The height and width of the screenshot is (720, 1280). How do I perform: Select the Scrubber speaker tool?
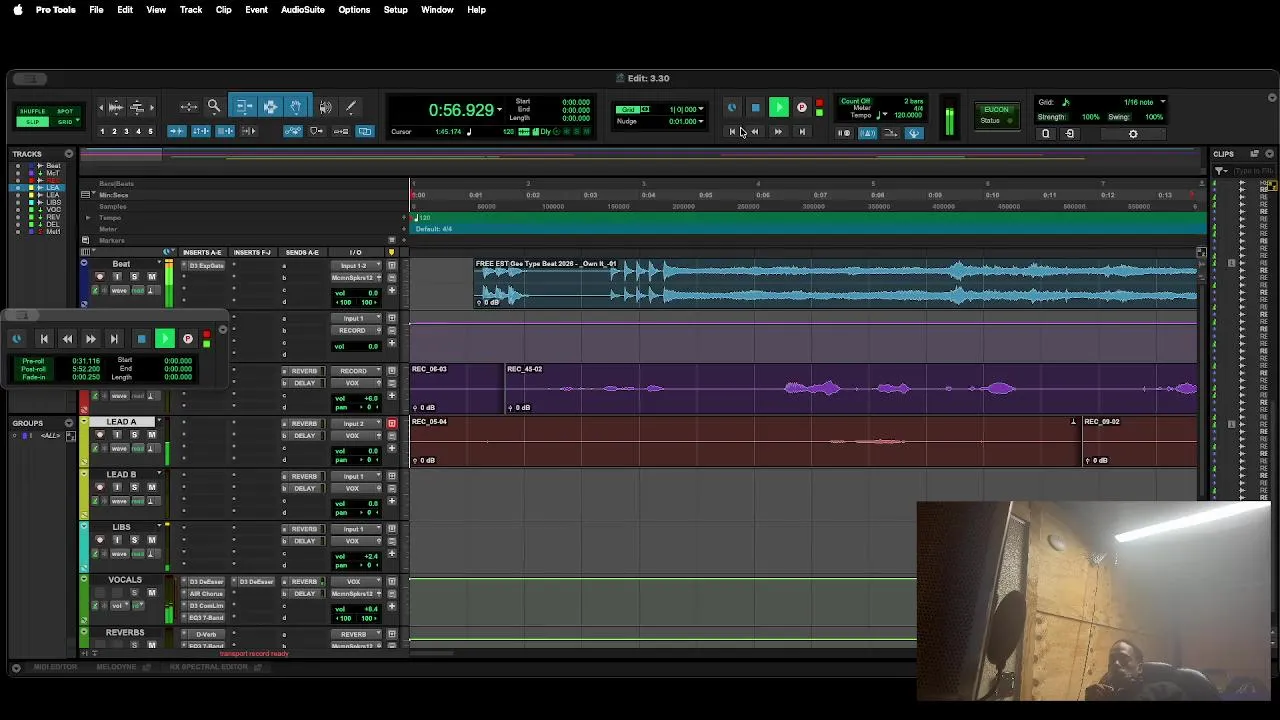(x=326, y=106)
